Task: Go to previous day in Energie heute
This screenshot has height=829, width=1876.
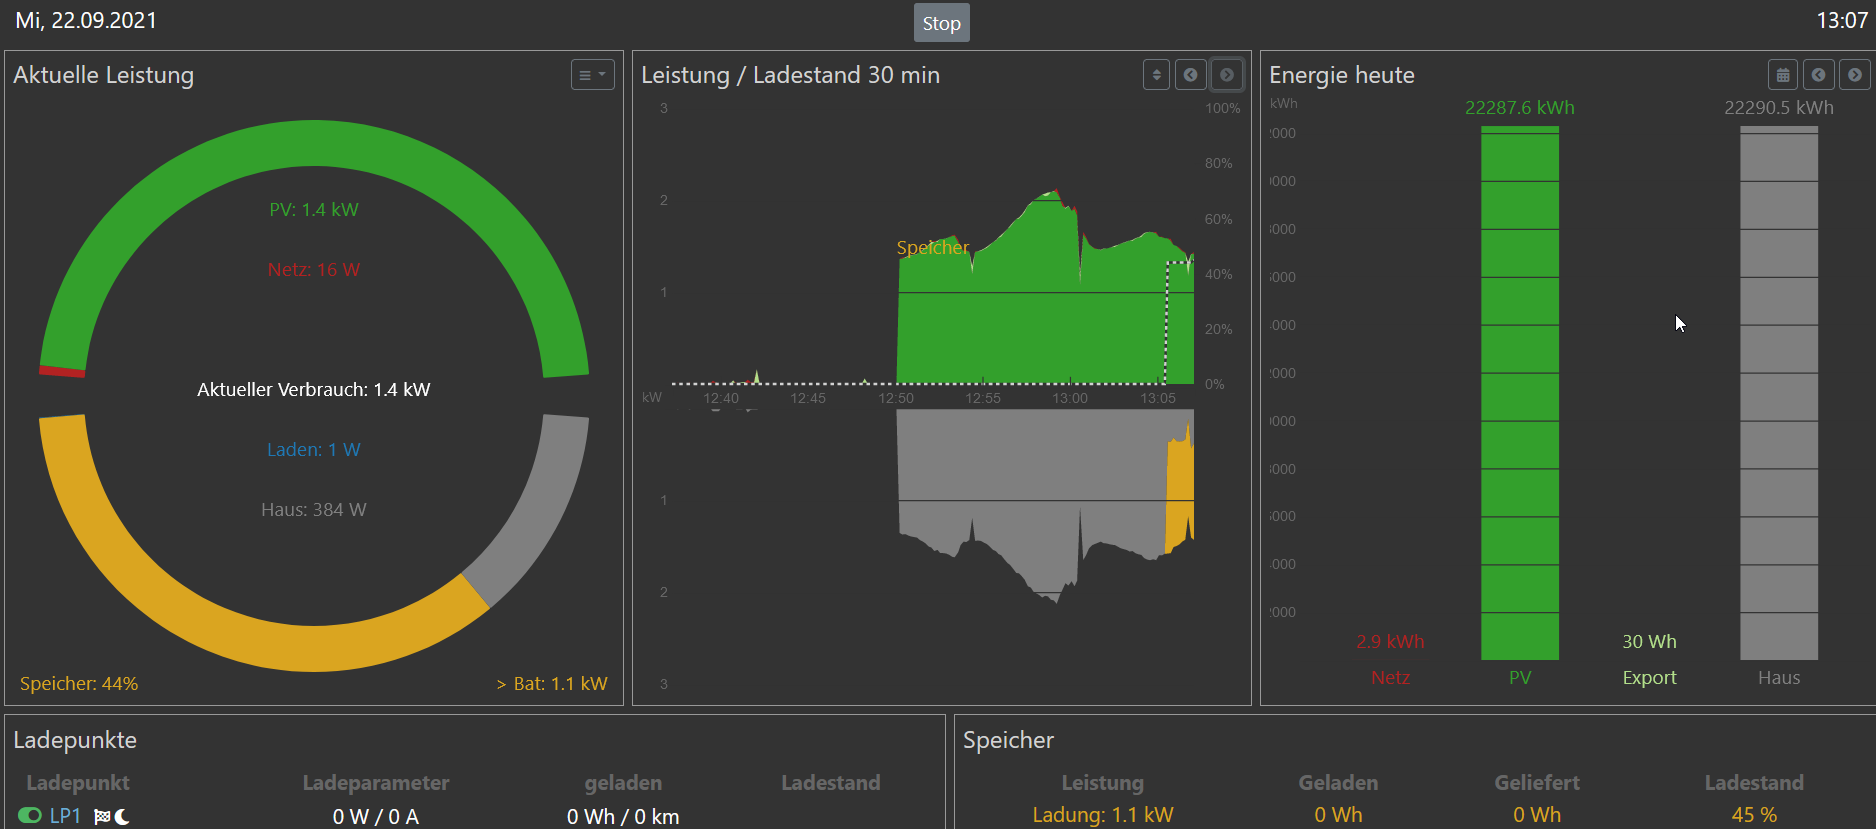Action: pos(1818,75)
